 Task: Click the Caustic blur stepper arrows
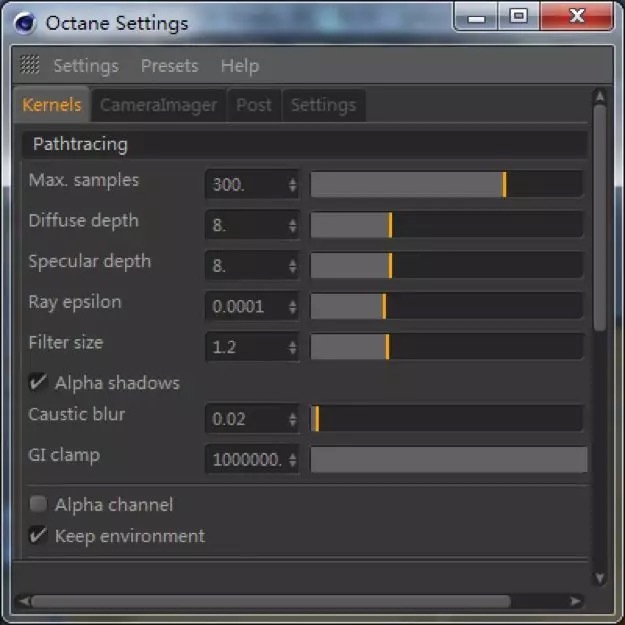click(293, 419)
